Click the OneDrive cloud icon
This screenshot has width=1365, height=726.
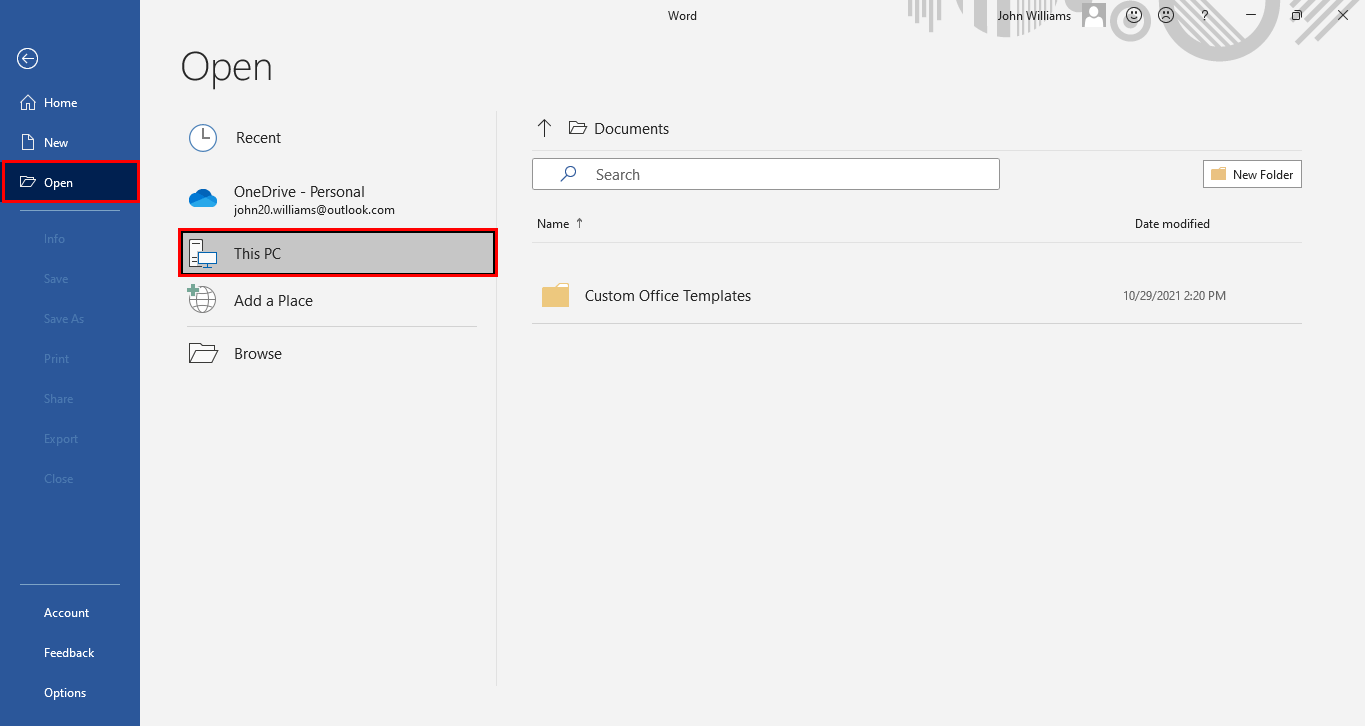coord(203,198)
